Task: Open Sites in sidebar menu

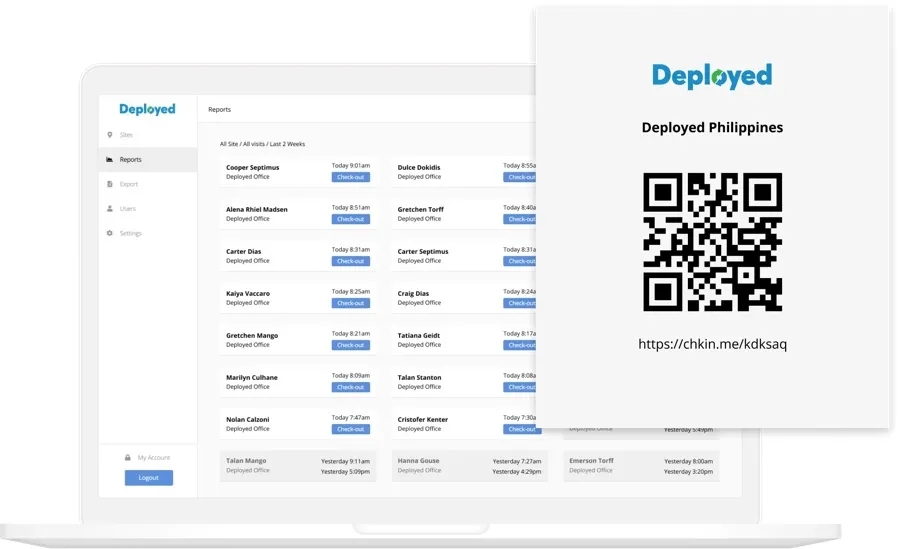Action: [x=148, y=135]
